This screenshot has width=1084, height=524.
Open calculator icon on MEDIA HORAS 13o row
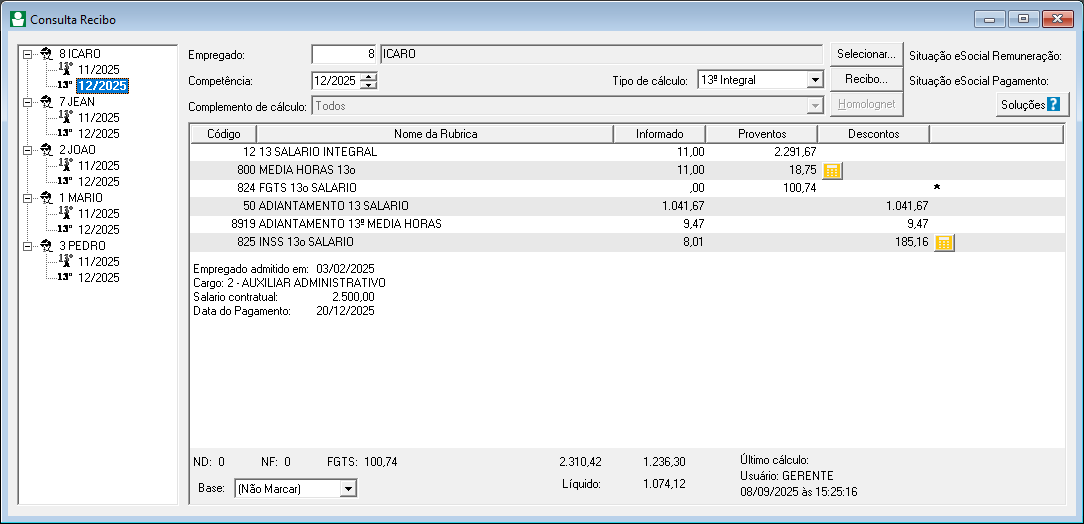point(832,170)
